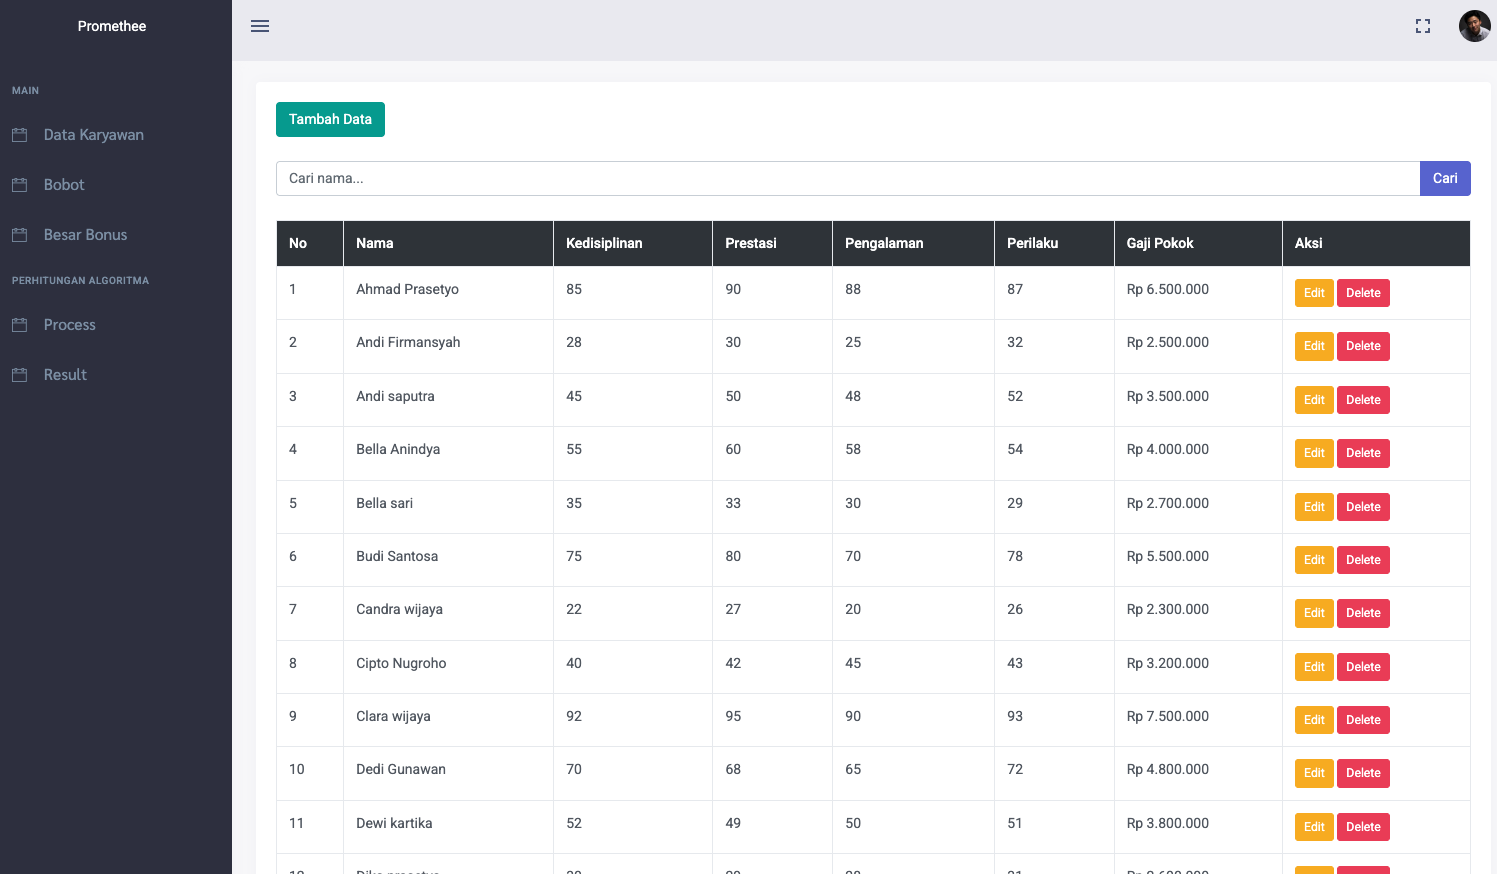This screenshot has width=1497, height=874.
Task: Click the calendar icon beside Bobot
Action: pyautogui.click(x=19, y=185)
